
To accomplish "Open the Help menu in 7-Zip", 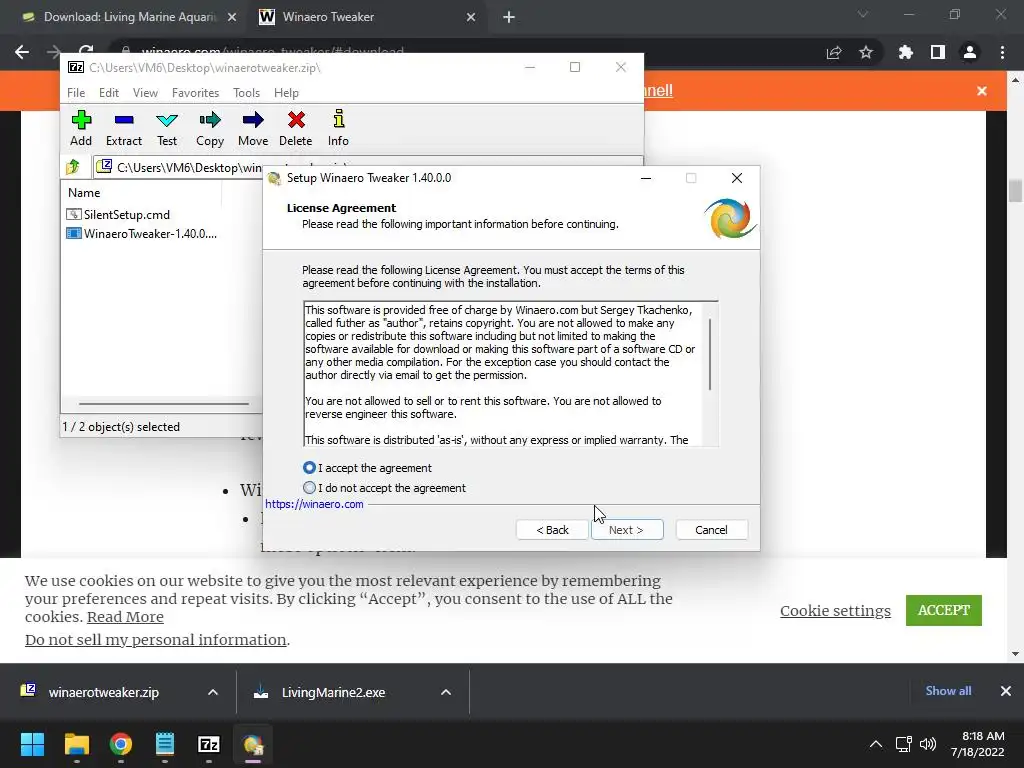I will tap(286, 93).
